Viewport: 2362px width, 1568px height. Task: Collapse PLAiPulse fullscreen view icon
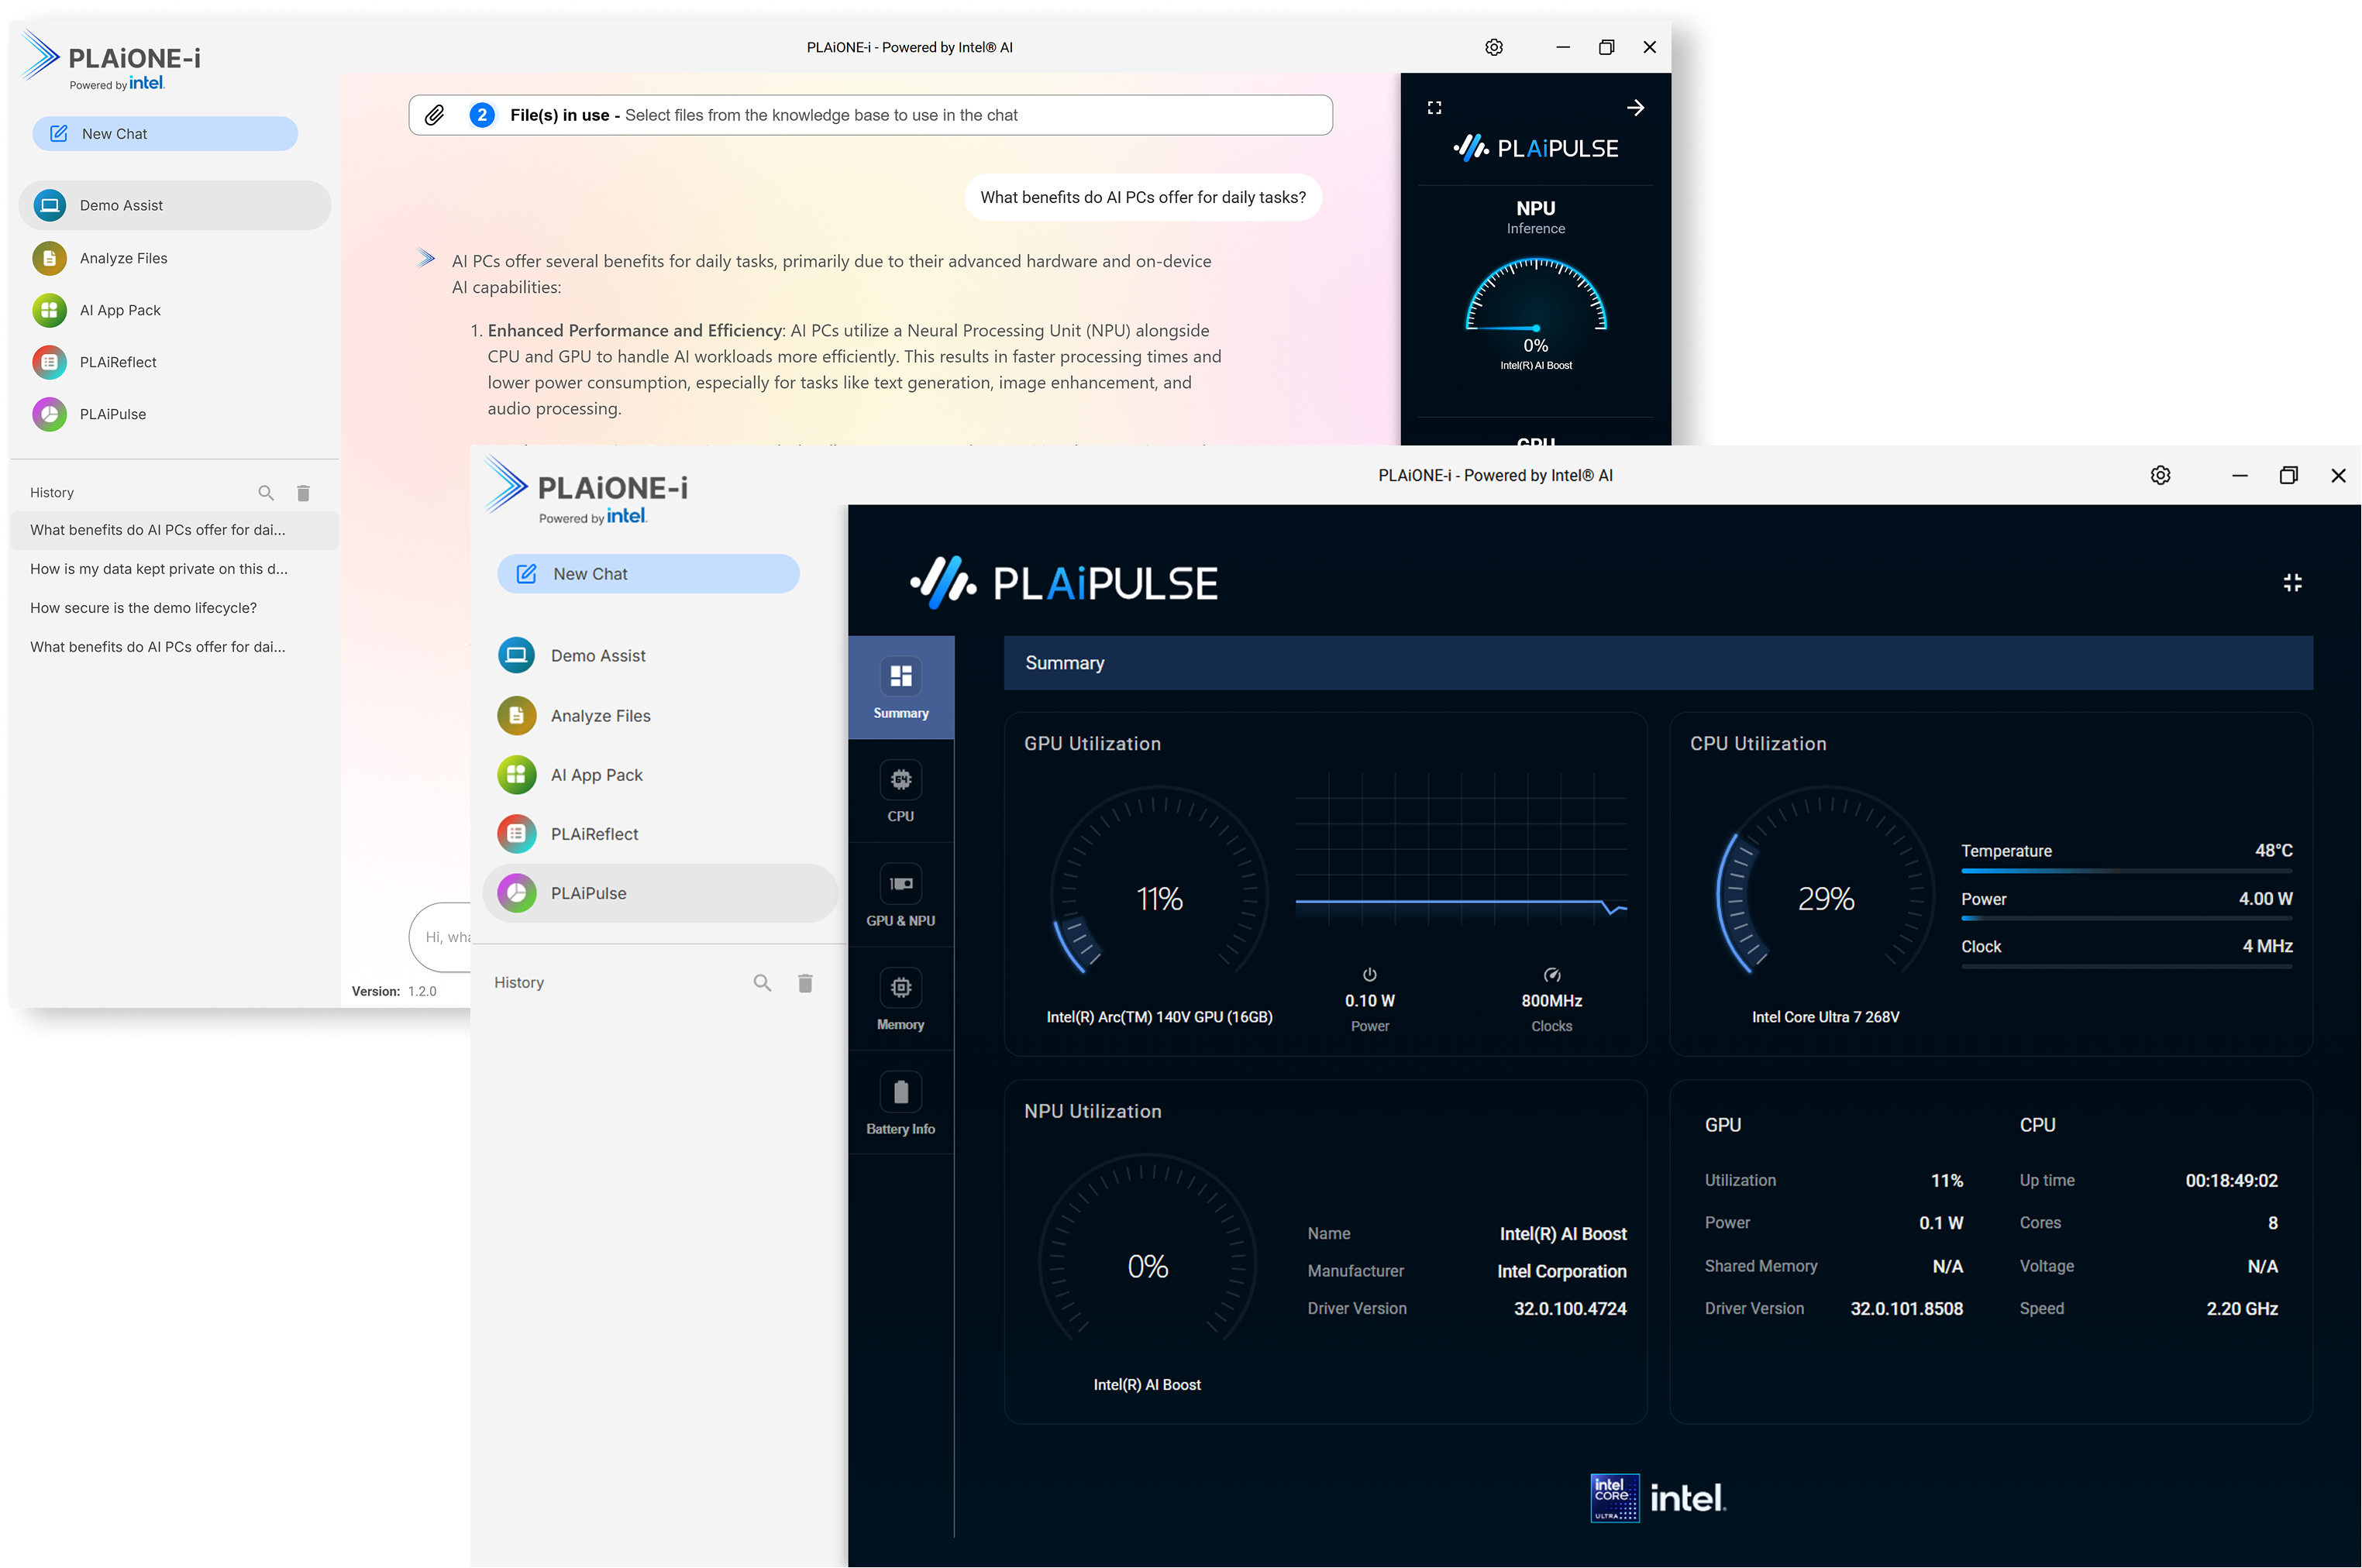2292,582
